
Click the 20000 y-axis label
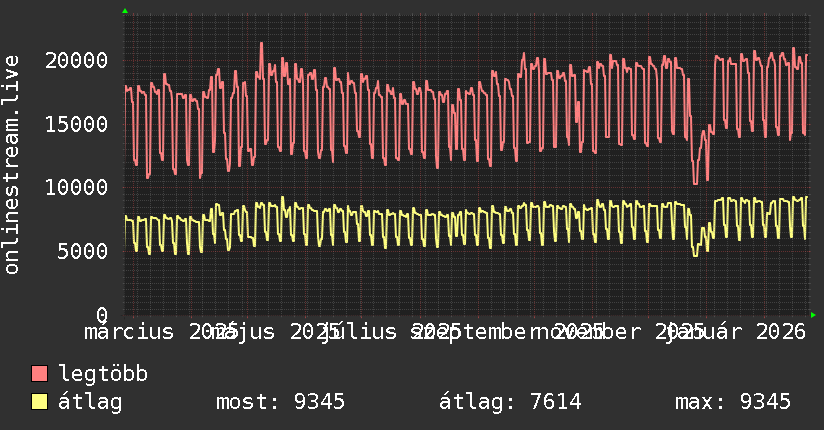(77, 60)
